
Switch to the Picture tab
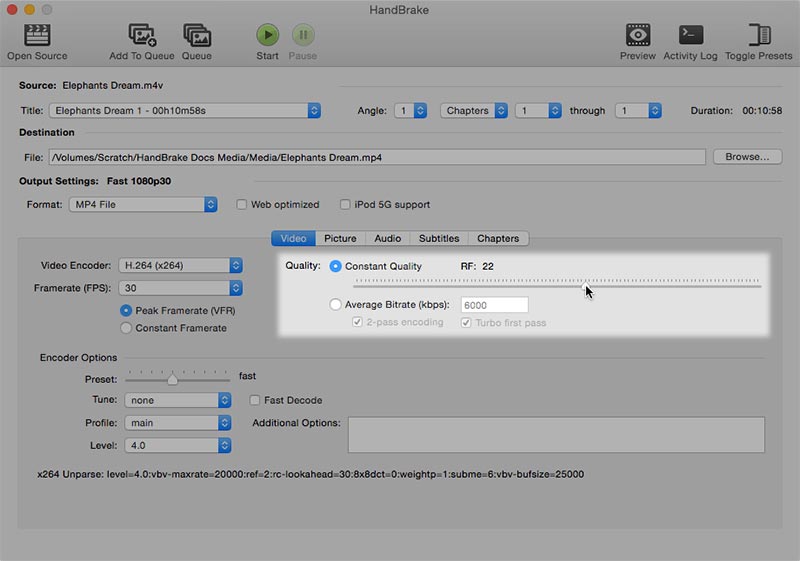point(340,239)
